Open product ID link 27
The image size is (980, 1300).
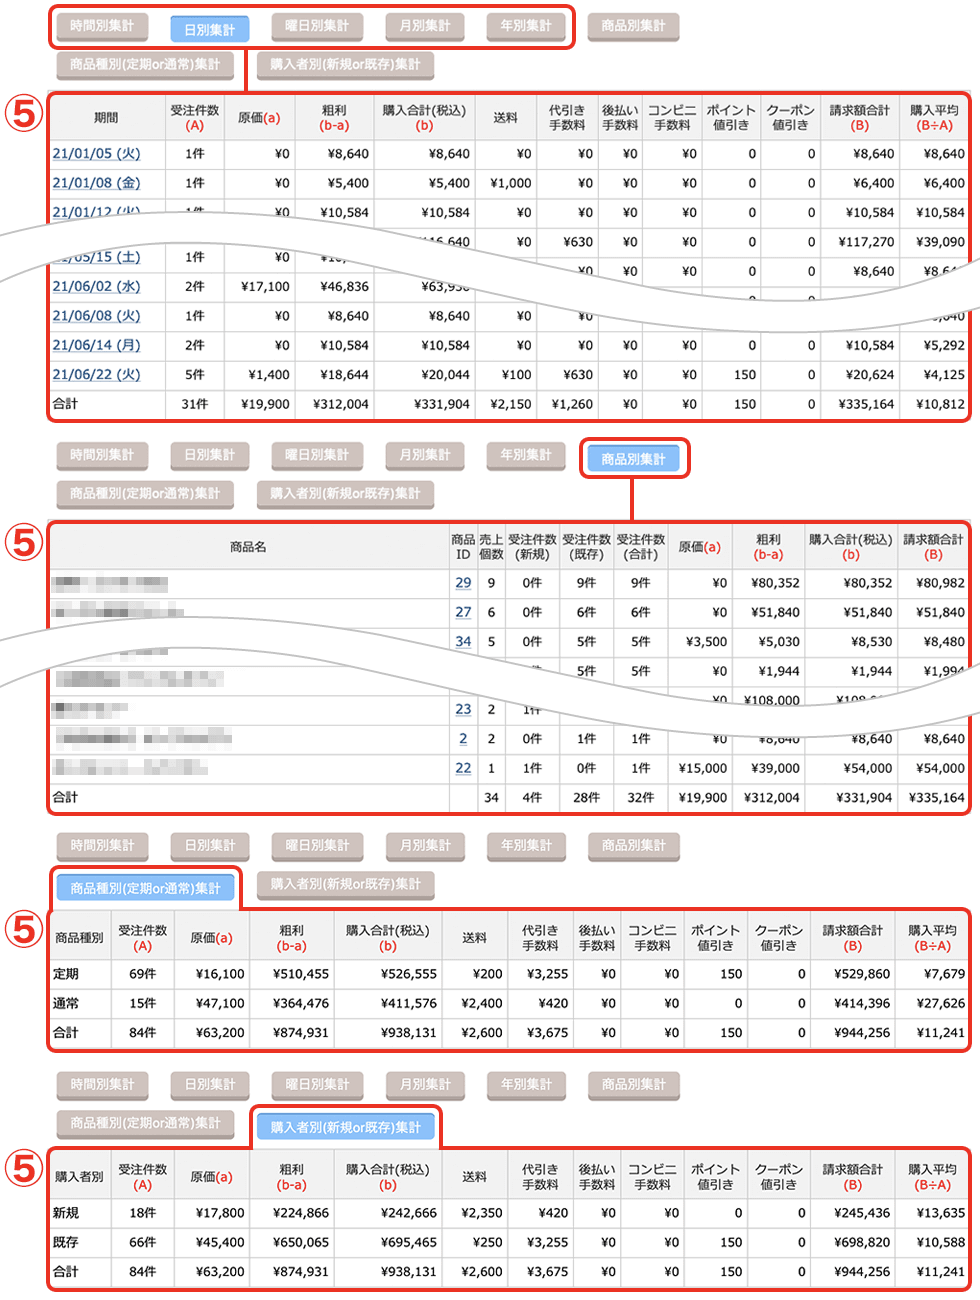tap(463, 612)
